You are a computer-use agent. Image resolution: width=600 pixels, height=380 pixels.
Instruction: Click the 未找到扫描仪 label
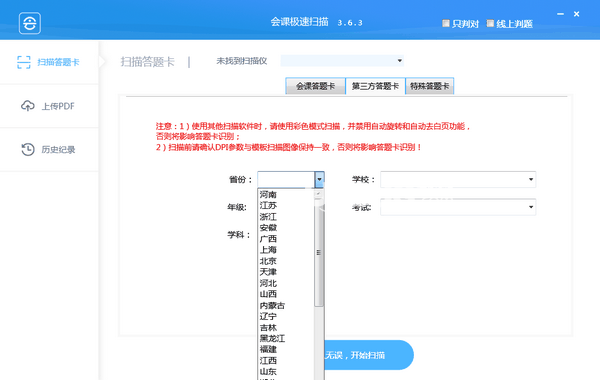[x=241, y=61]
